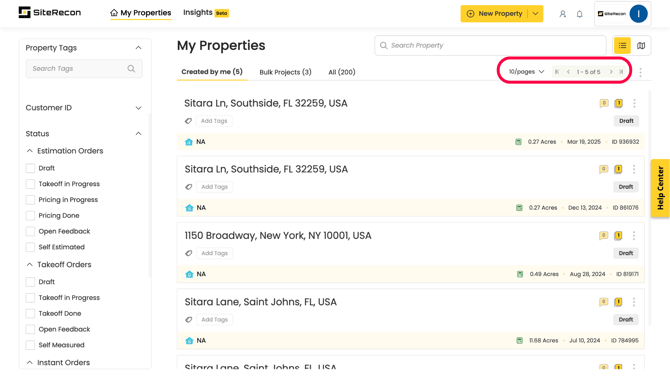The image size is (670, 377).
Task: Click the Search Tags field
Action: coord(84,68)
